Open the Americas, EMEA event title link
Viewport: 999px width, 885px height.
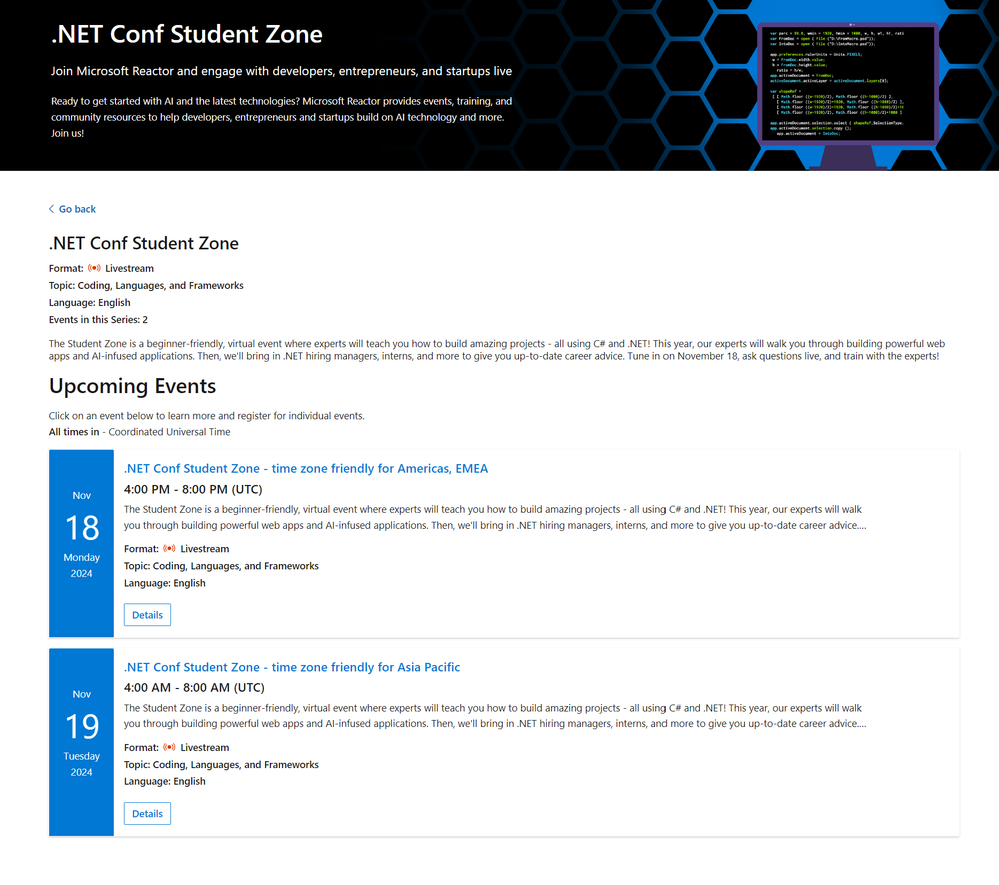[x=306, y=468]
